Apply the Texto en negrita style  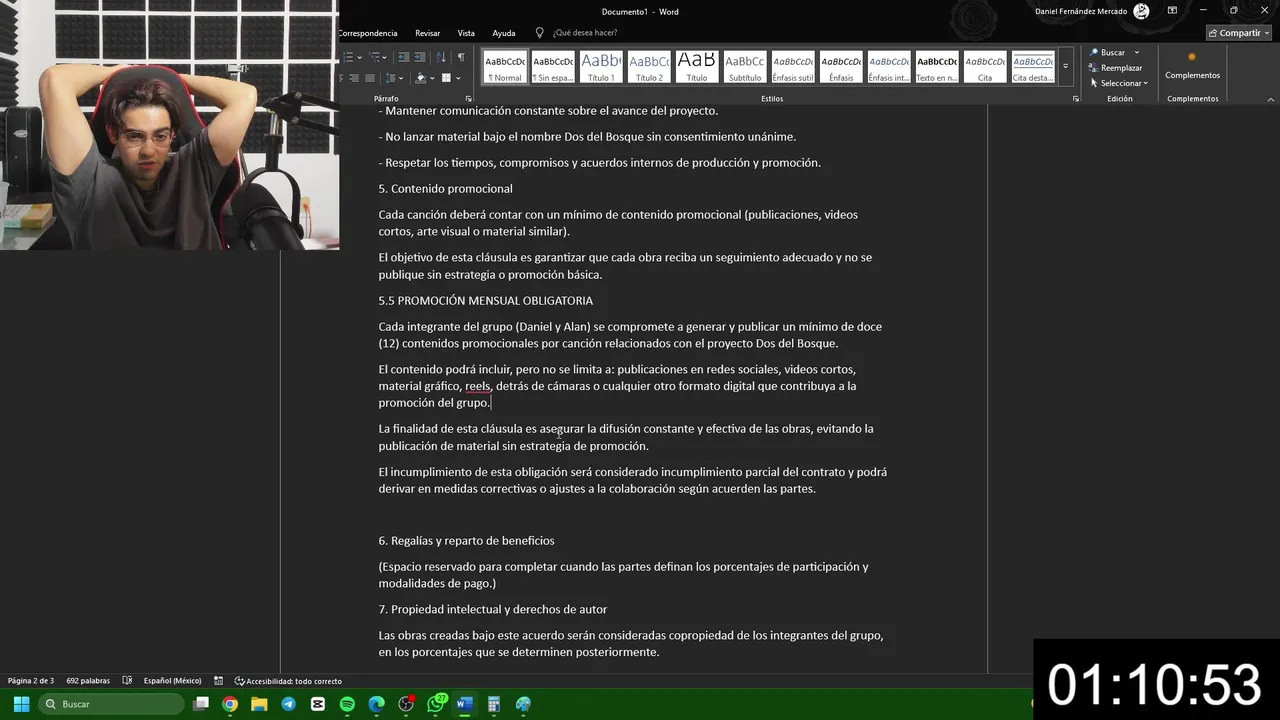click(x=937, y=67)
